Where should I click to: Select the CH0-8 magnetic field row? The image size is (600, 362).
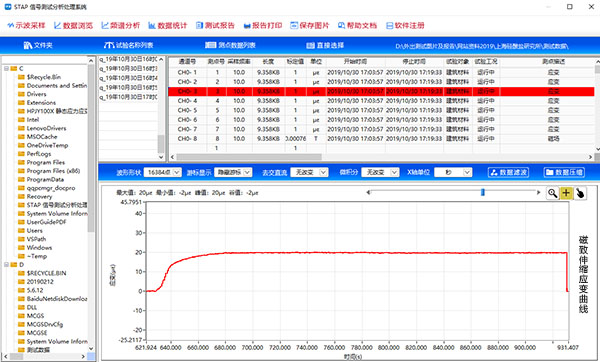[x=382, y=139]
